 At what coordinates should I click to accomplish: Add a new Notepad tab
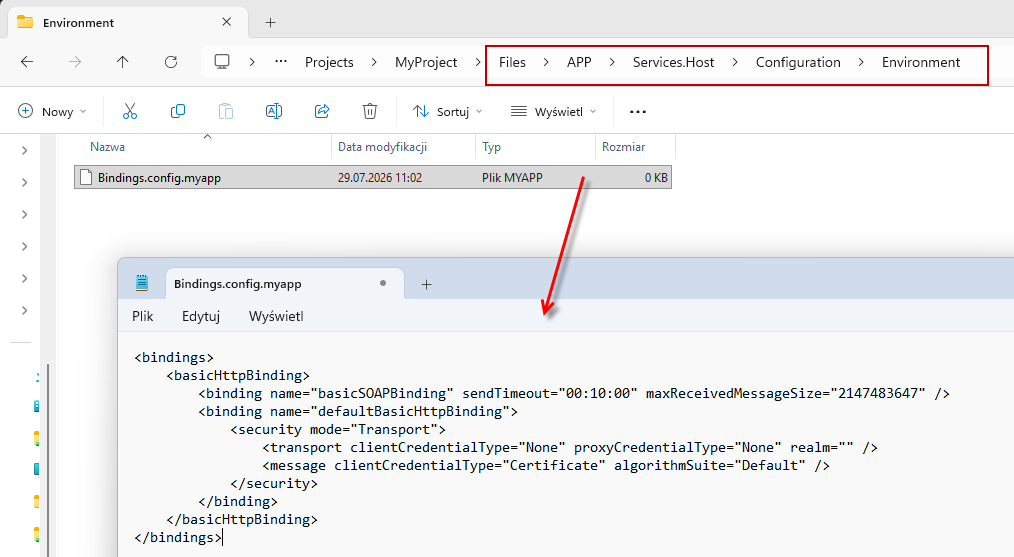(x=426, y=284)
